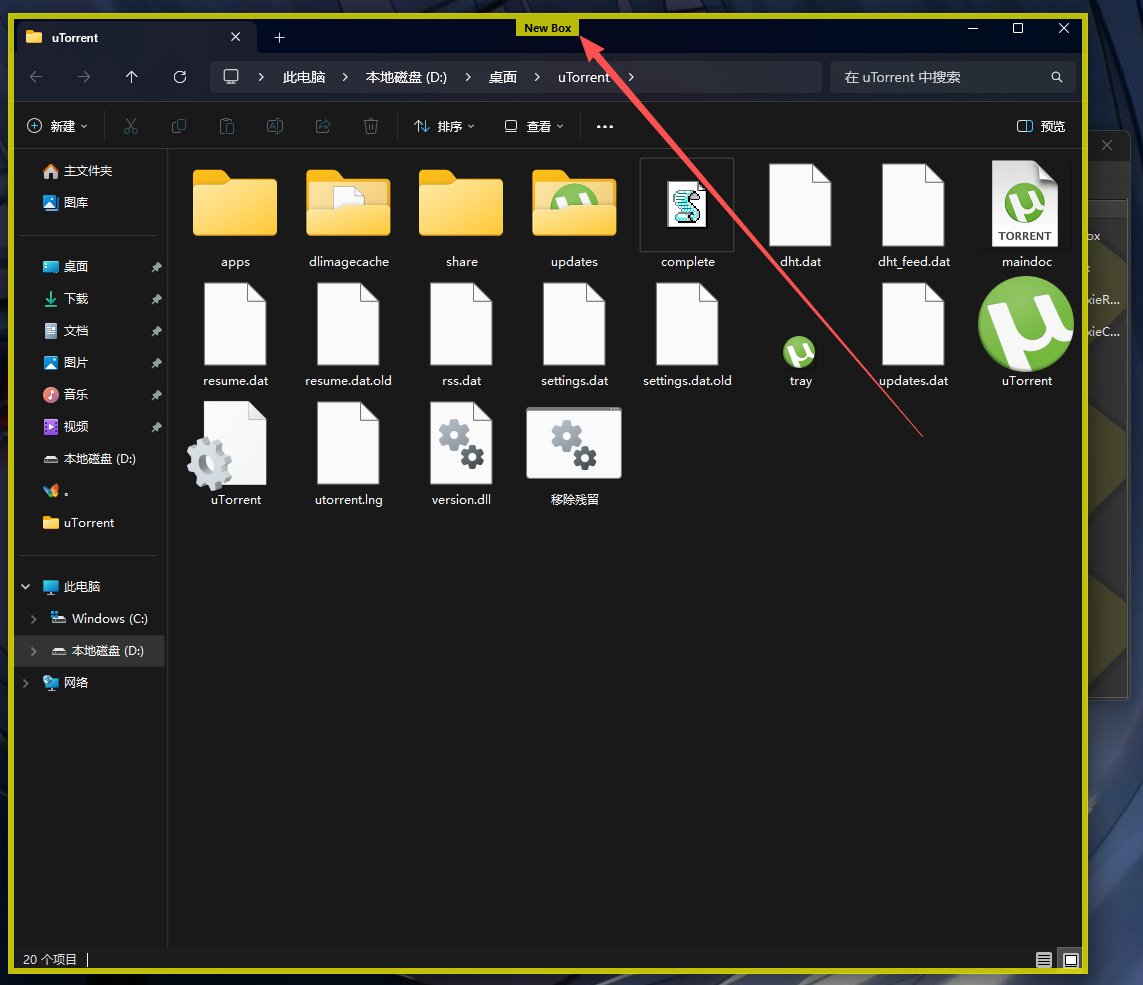1143x985 pixels.
Task: Switch to details list view
Action: point(1044,959)
